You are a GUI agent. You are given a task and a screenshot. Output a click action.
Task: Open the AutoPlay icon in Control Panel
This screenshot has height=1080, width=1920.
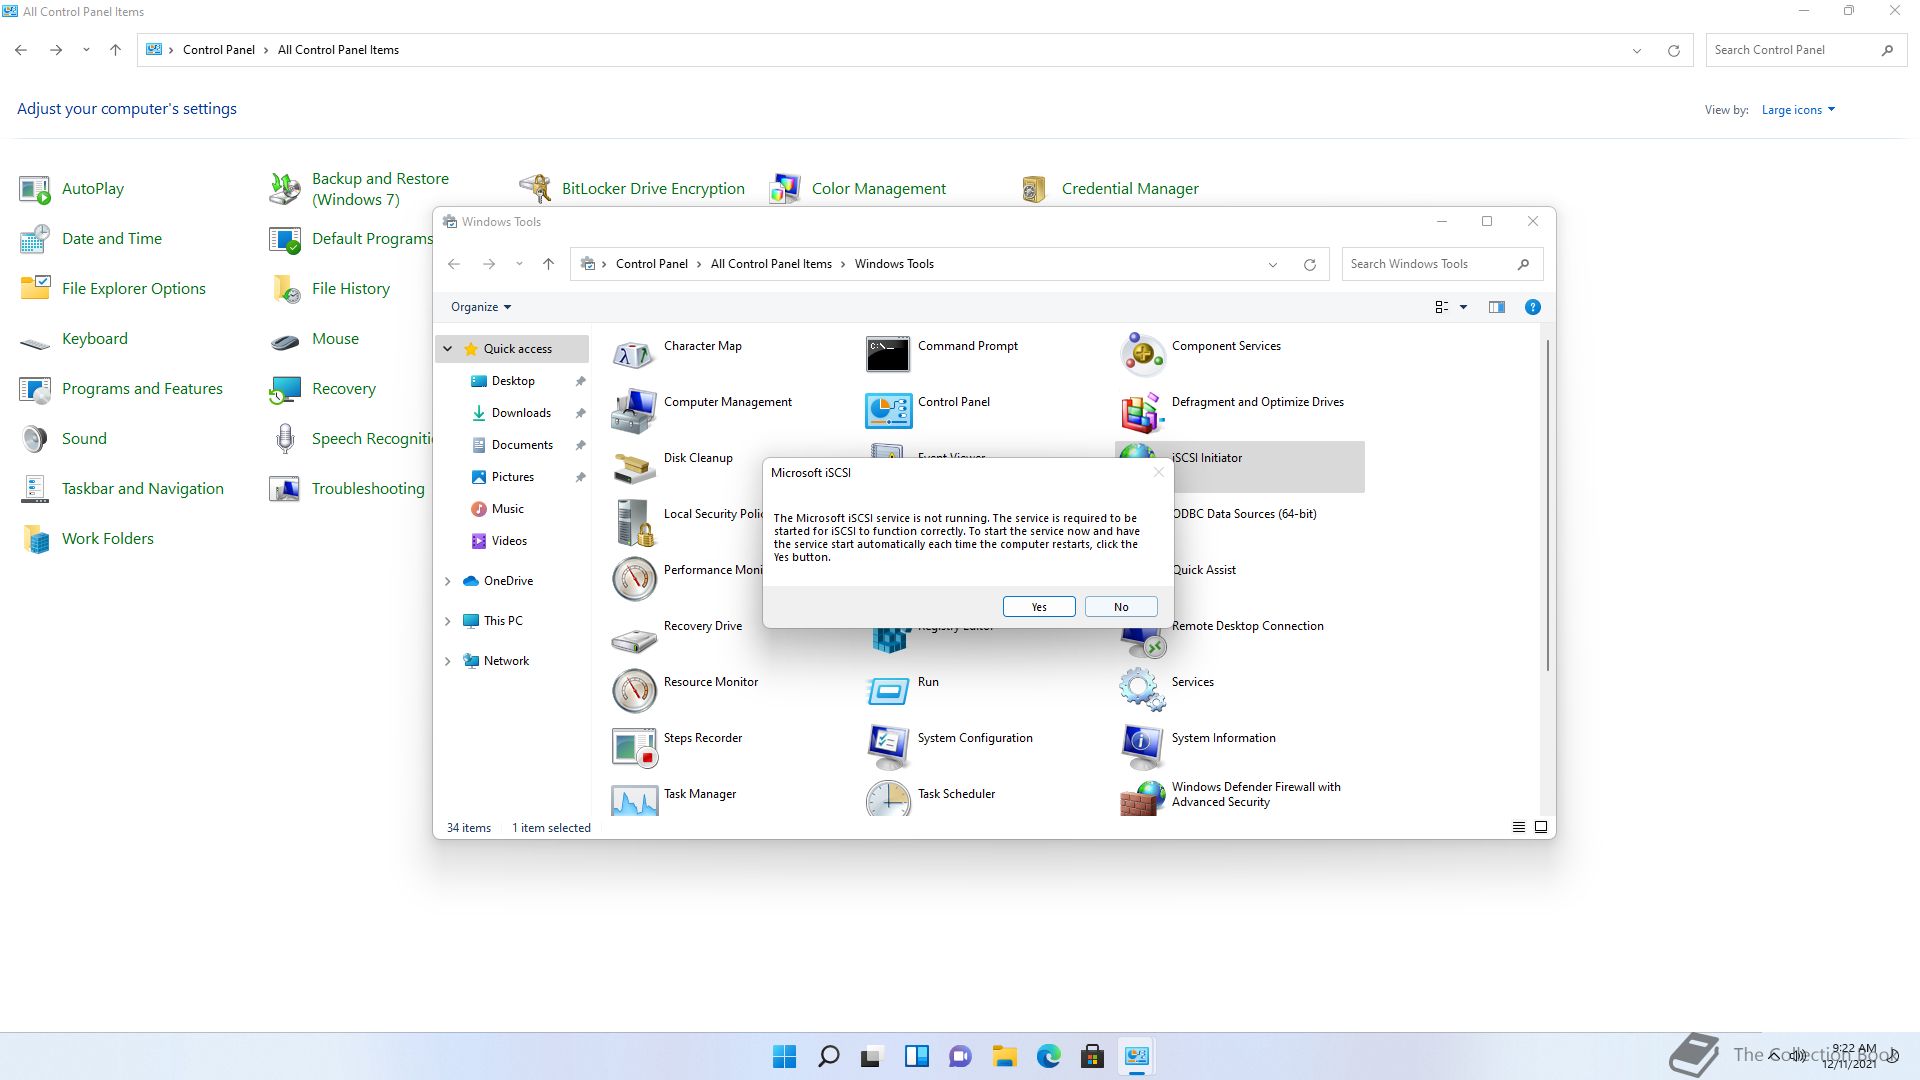pyautogui.click(x=35, y=189)
